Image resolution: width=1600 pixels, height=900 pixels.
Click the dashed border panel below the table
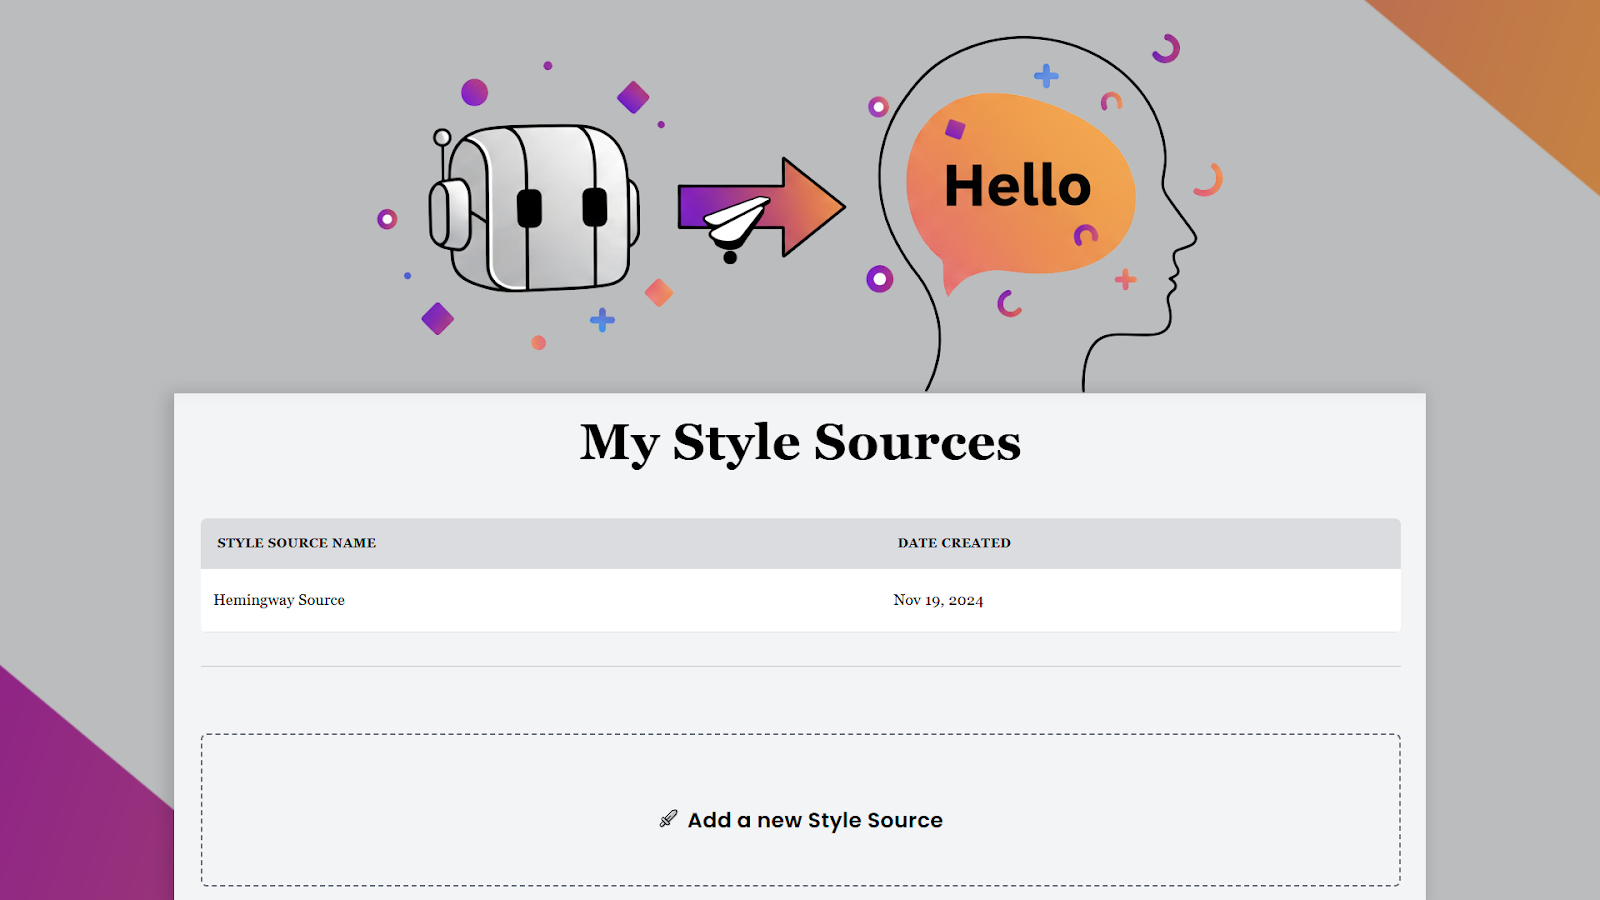click(x=801, y=760)
